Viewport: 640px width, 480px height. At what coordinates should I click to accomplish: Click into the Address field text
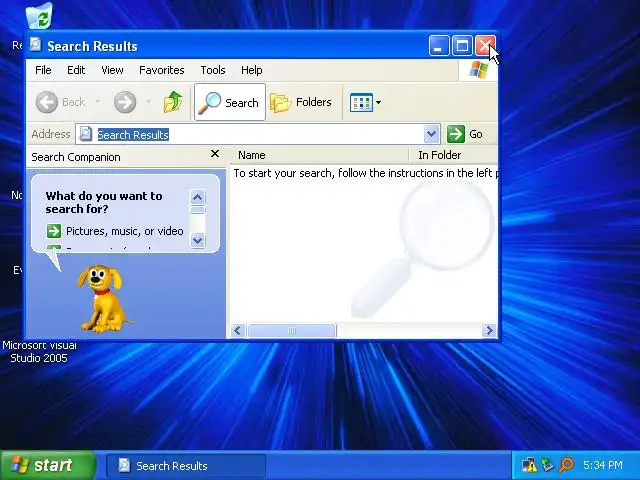click(133, 134)
